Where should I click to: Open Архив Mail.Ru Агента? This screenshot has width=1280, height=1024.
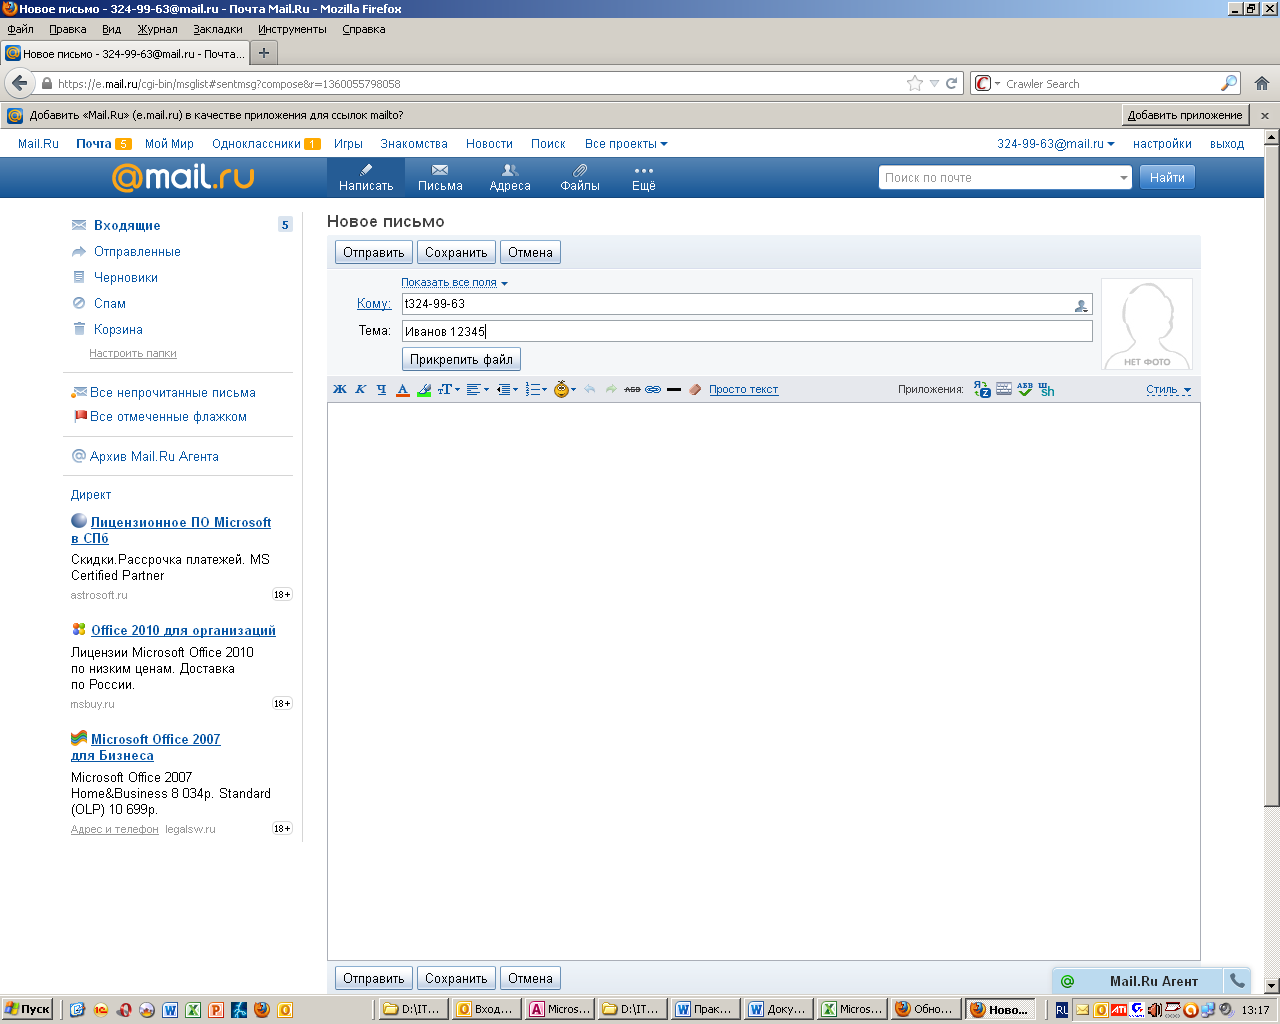pos(154,456)
